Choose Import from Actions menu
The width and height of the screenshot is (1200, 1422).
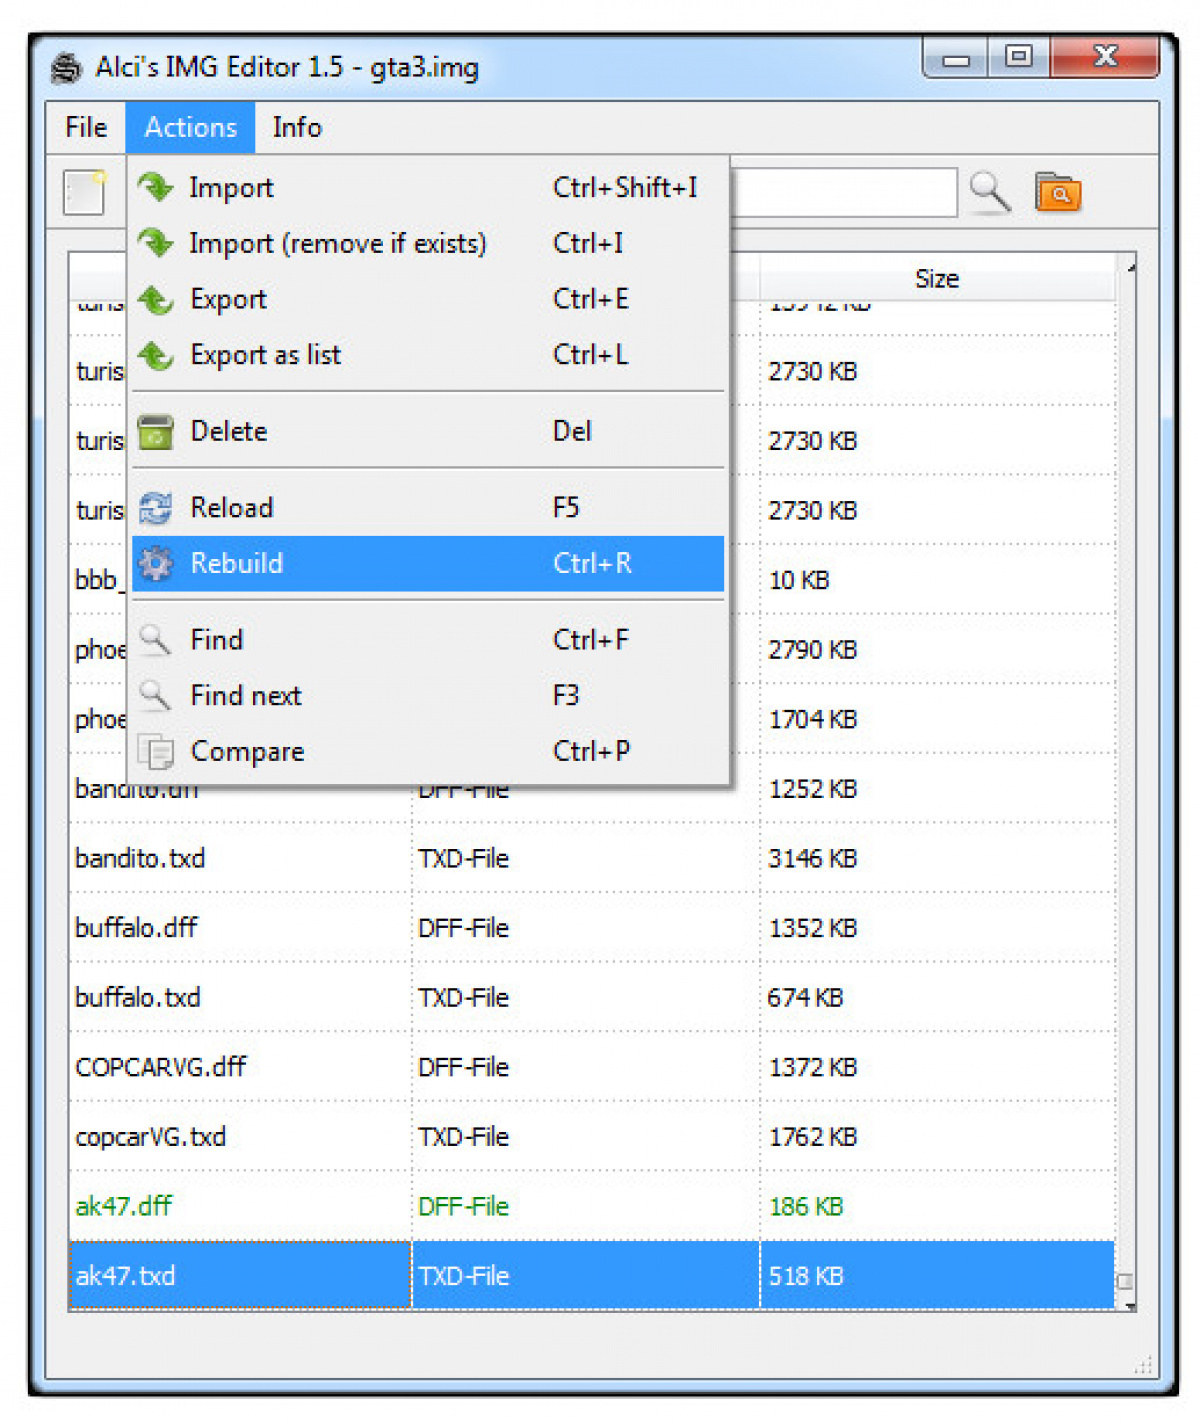[x=428, y=187]
